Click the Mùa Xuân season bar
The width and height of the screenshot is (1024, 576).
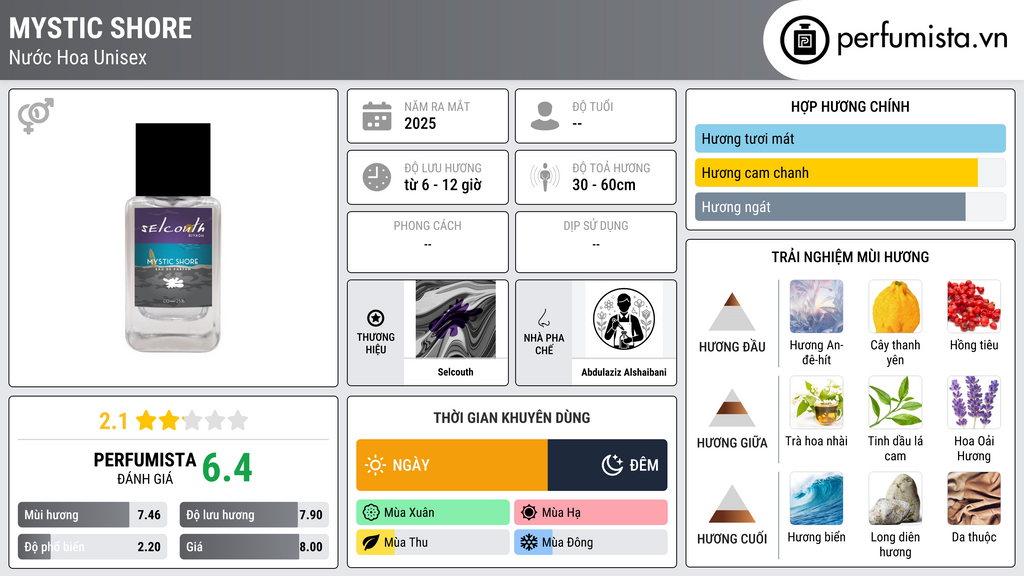(433, 513)
